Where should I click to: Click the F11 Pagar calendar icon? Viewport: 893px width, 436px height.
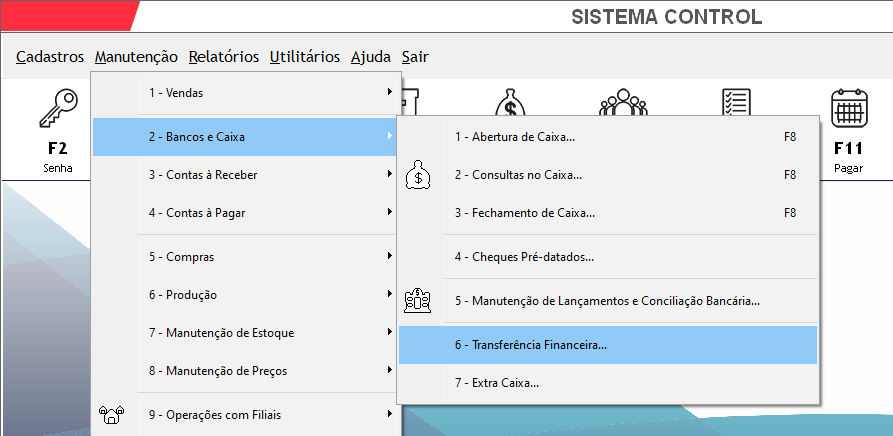[849, 108]
